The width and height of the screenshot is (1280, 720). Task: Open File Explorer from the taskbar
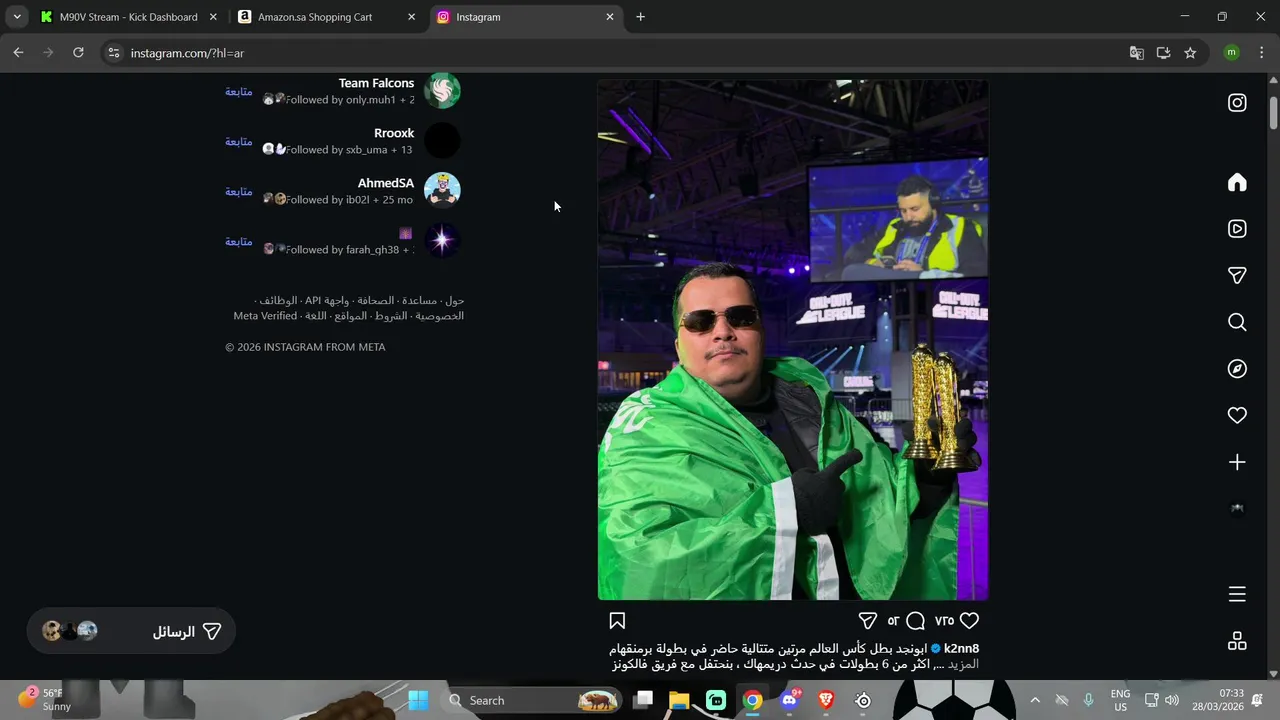pos(679,700)
